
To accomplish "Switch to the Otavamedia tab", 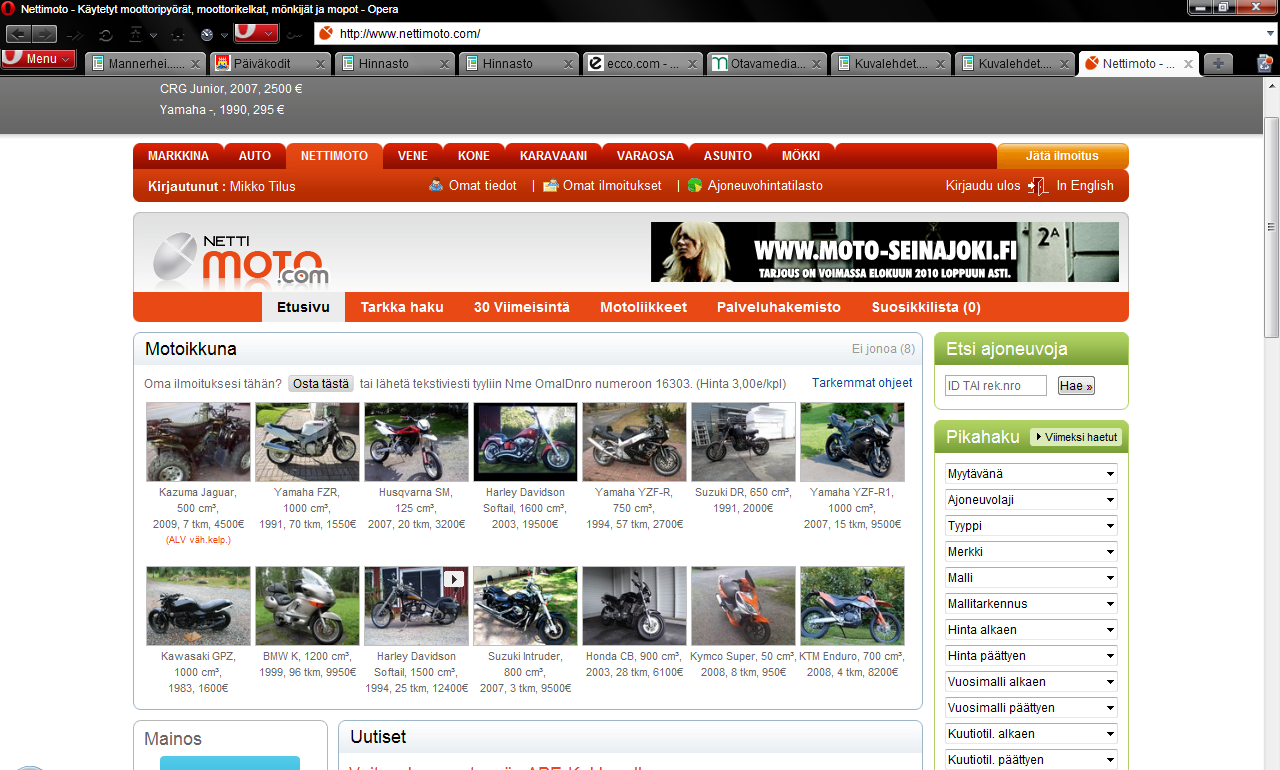I will tap(766, 64).
